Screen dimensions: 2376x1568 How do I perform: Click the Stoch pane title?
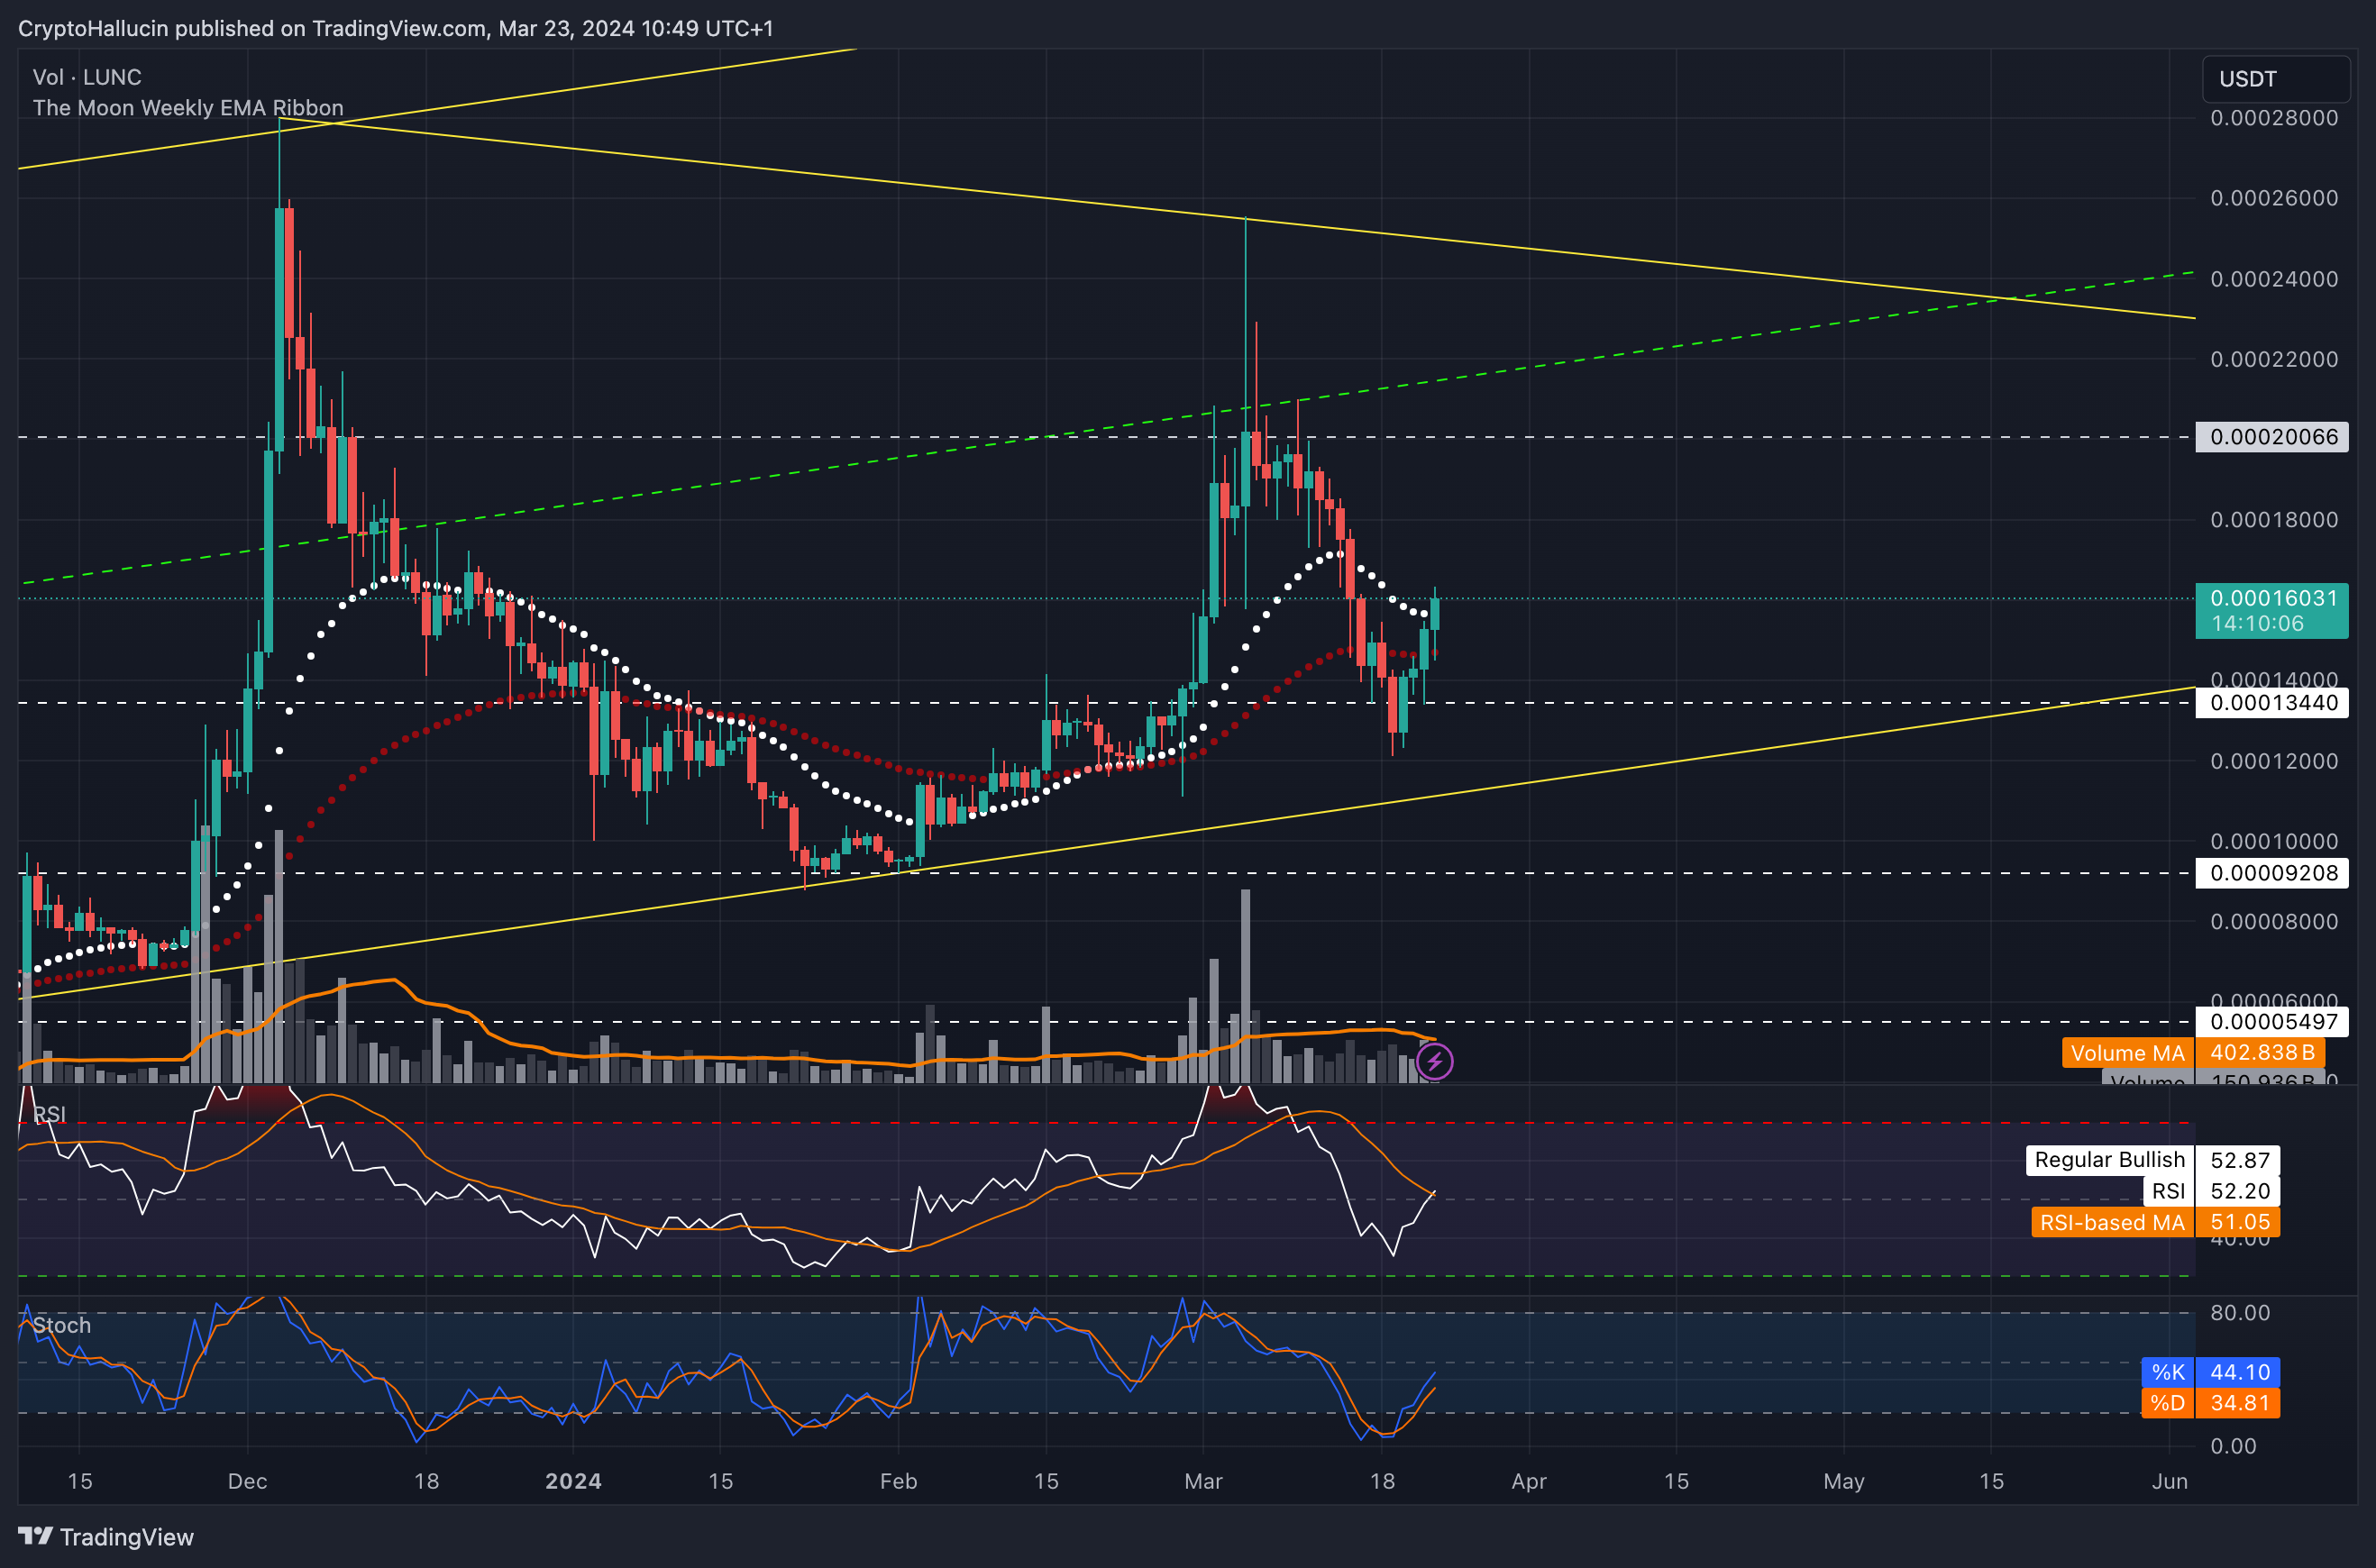click(61, 1325)
